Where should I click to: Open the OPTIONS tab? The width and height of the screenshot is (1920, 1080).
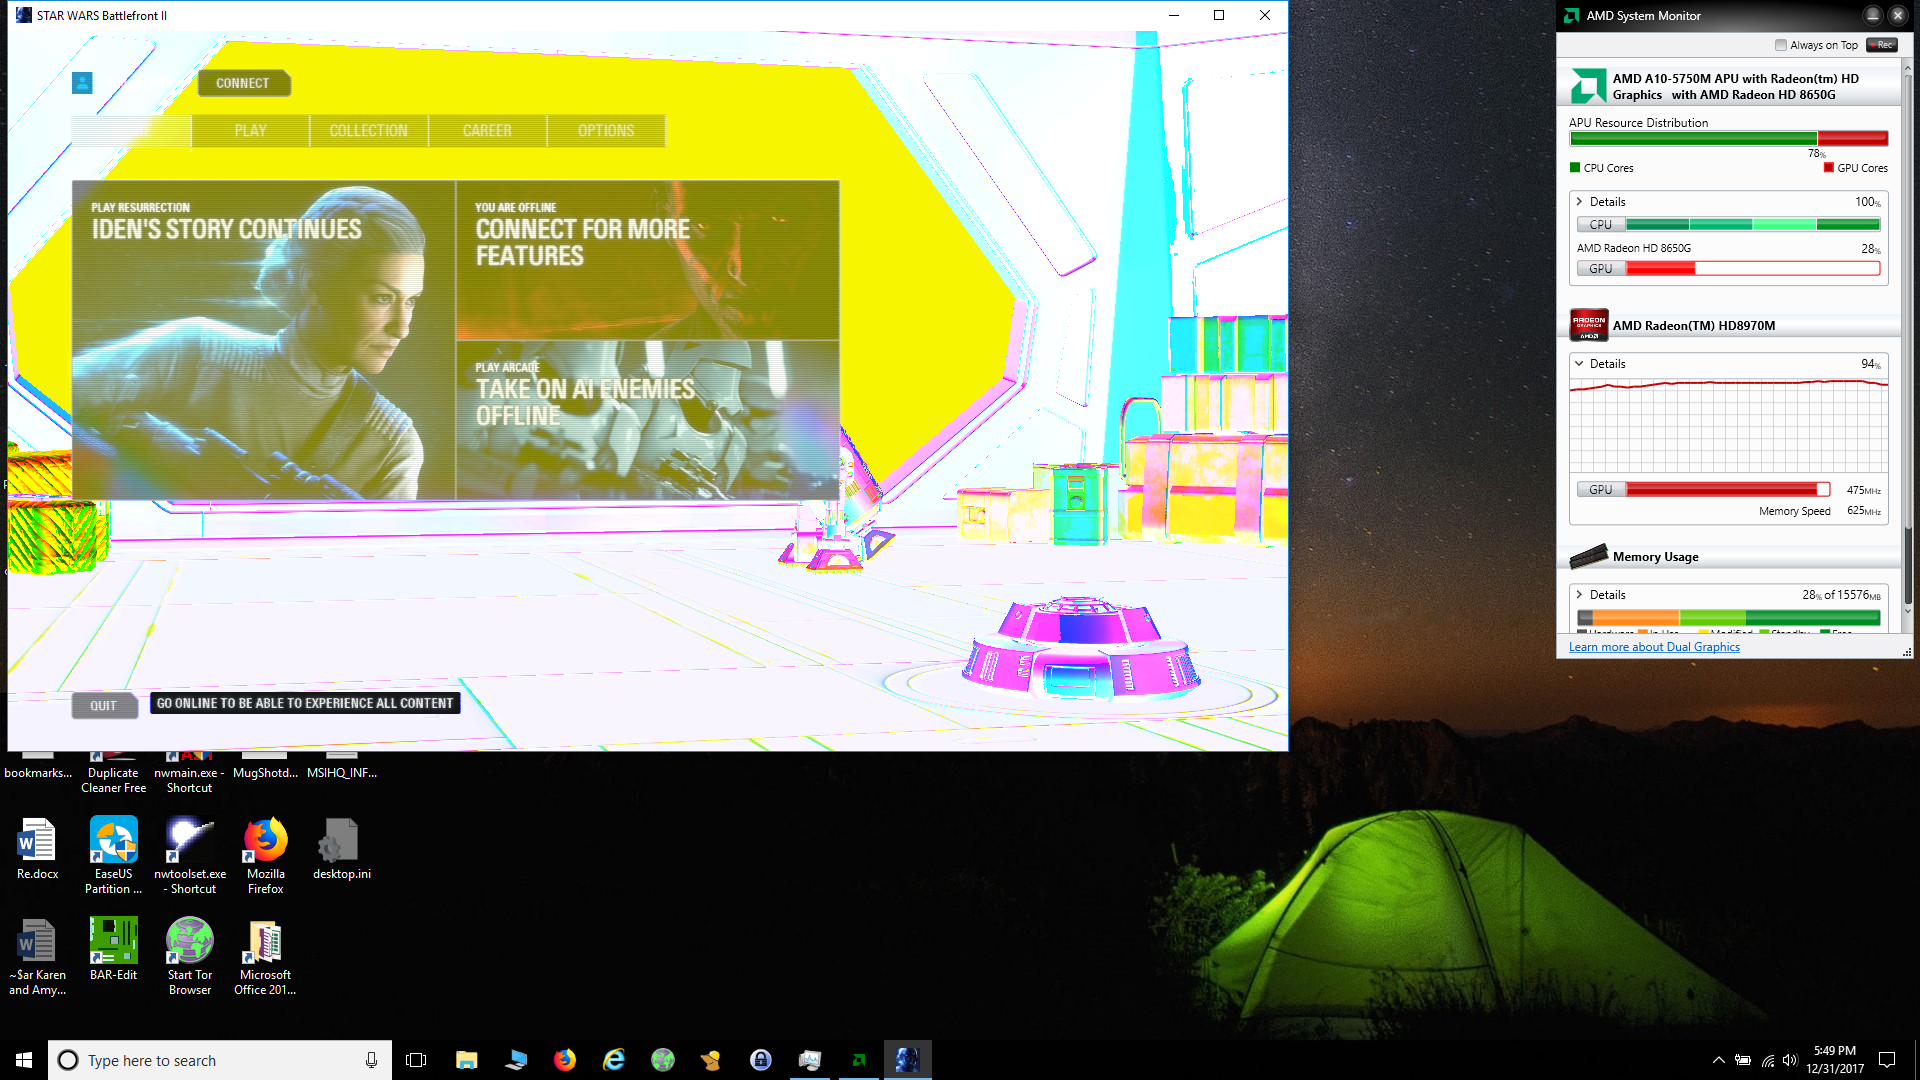point(605,131)
